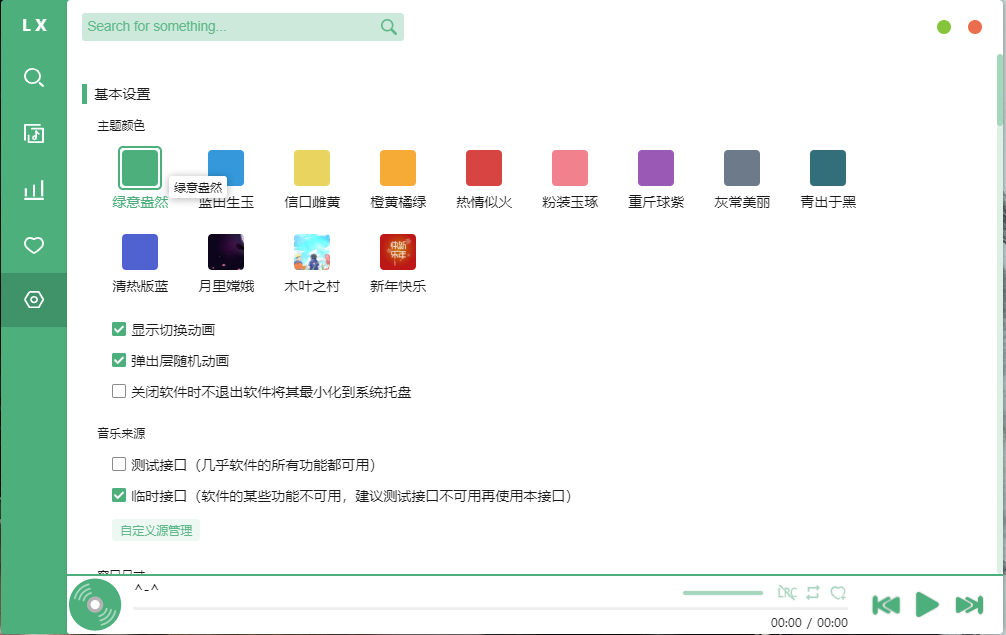The height and width of the screenshot is (635, 1006).
Task: Switch playback mode with the repeat icon
Action: 814,592
